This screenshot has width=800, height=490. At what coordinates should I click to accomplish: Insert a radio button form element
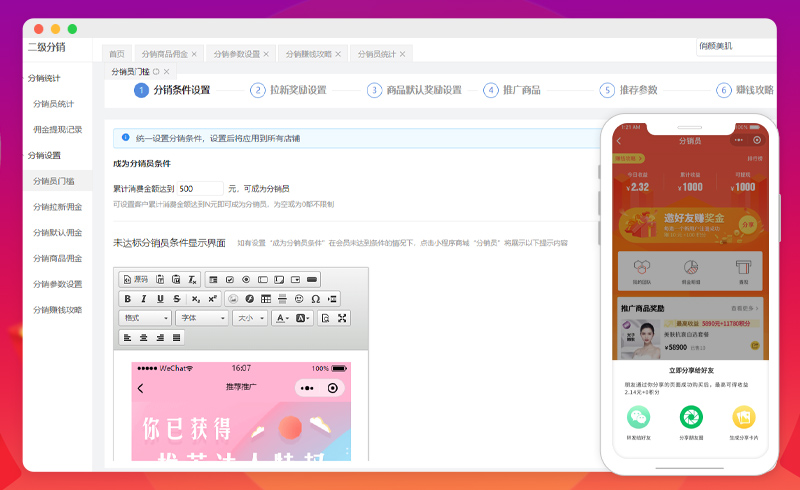click(246, 278)
